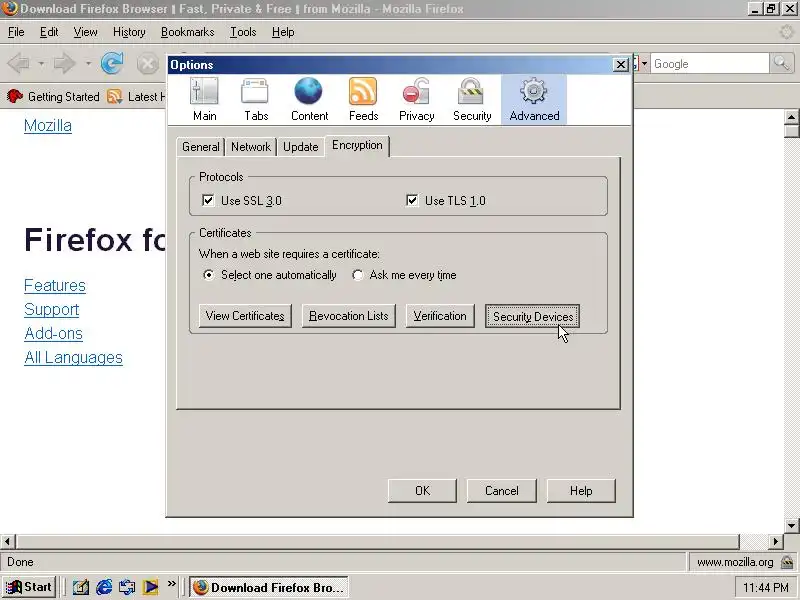Open the search engine dropdown arrow
The image size is (800, 600).
click(x=644, y=64)
